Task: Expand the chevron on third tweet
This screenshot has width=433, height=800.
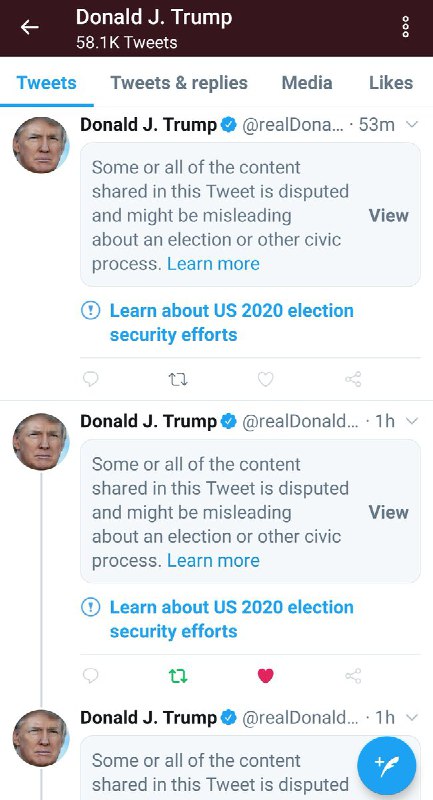Action: (x=412, y=717)
